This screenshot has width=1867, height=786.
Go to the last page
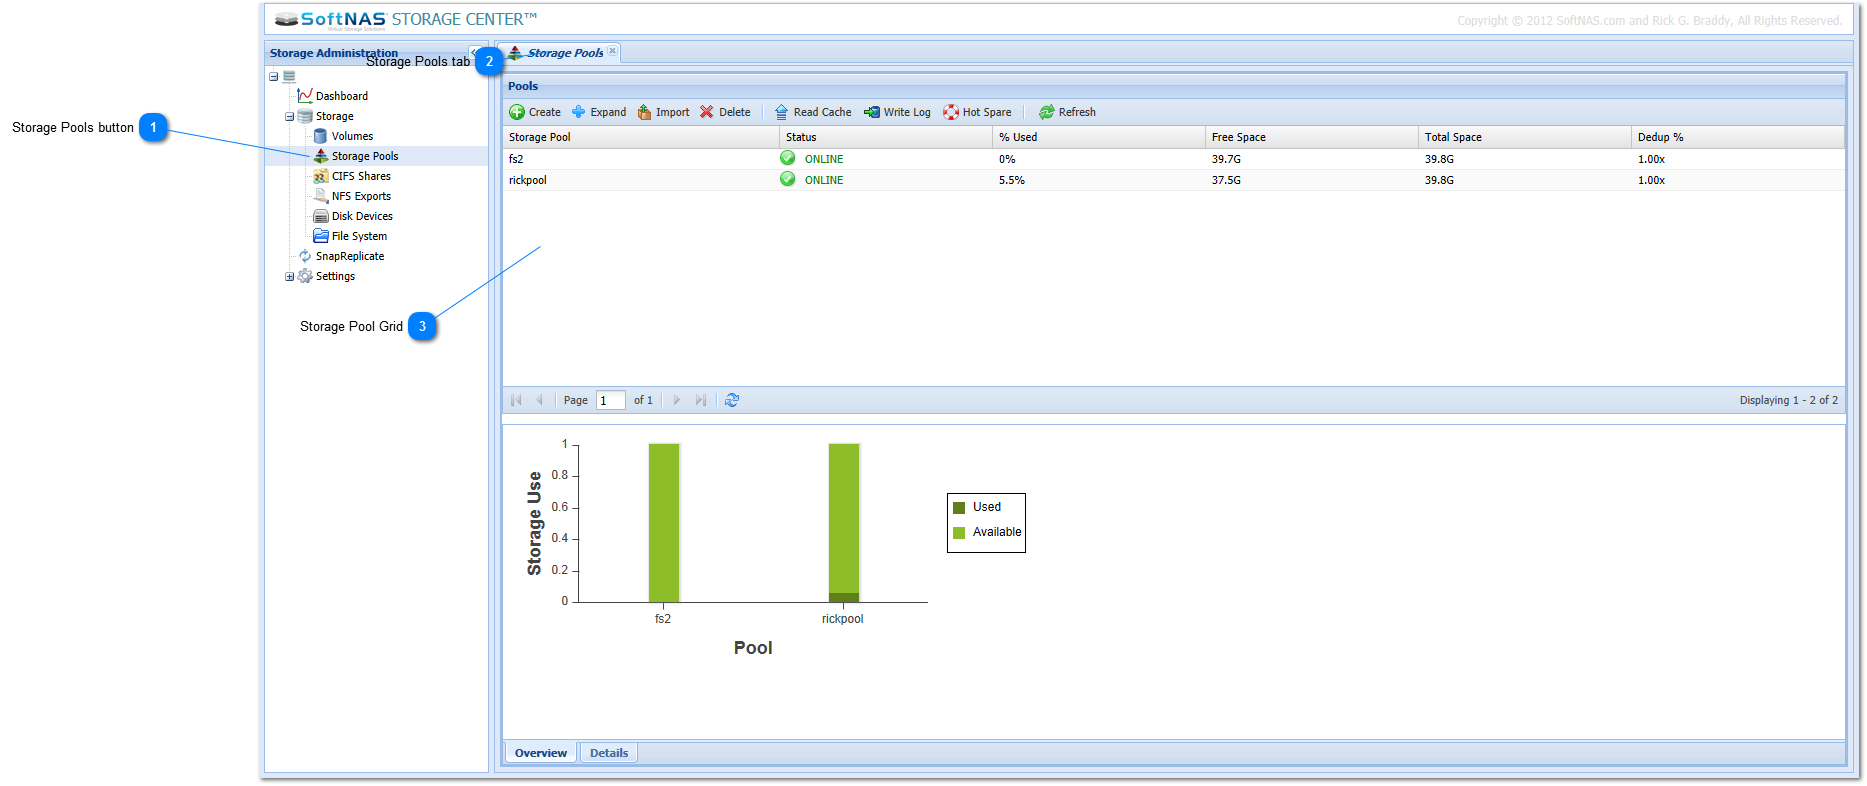(x=701, y=400)
